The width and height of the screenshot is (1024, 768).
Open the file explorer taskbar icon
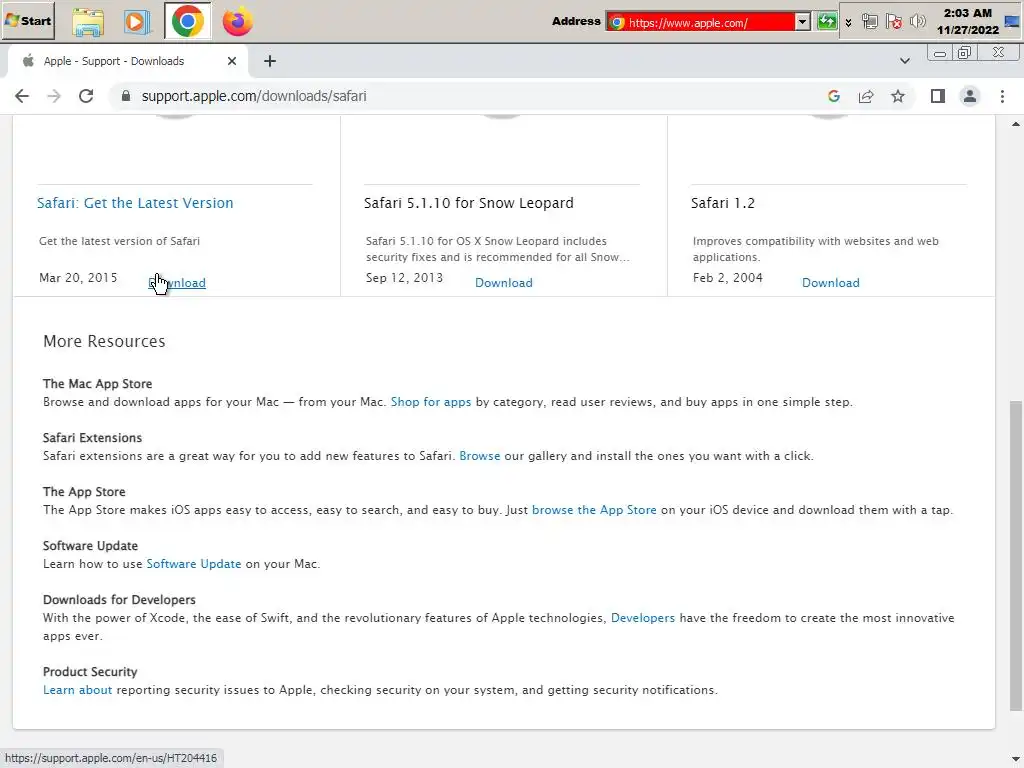tap(88, 22)
